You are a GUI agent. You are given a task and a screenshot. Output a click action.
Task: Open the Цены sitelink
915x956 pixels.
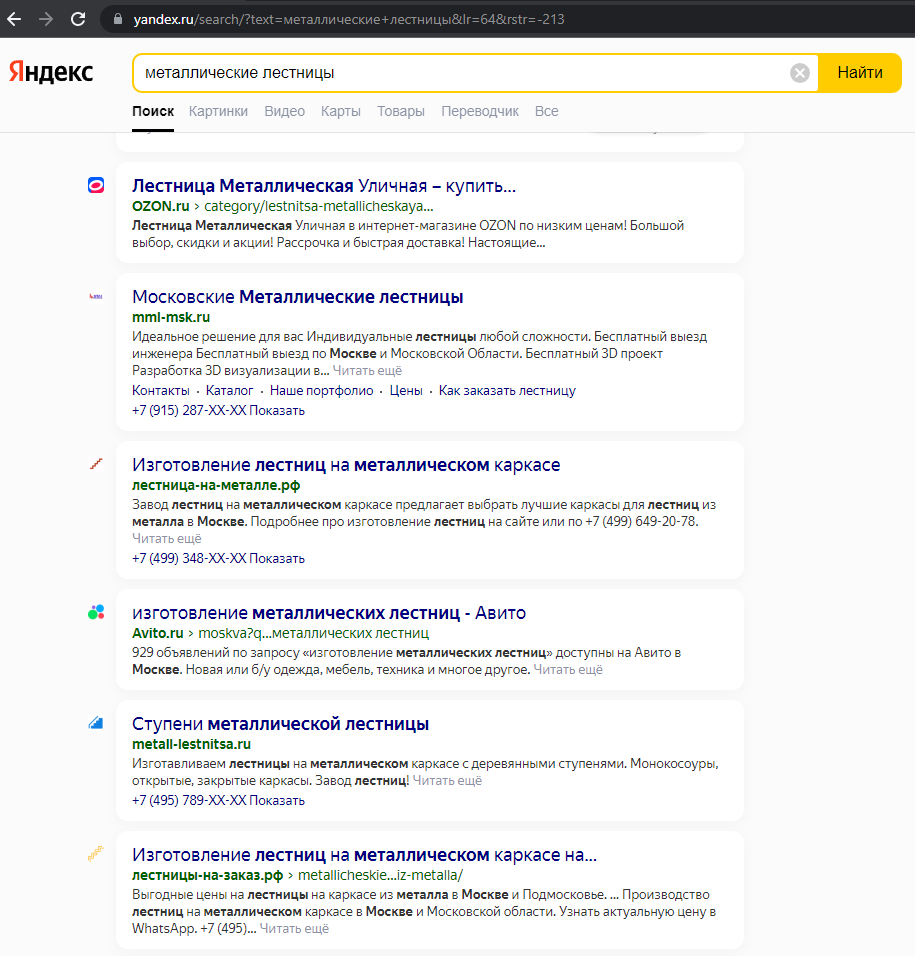[x=406, y=391]
